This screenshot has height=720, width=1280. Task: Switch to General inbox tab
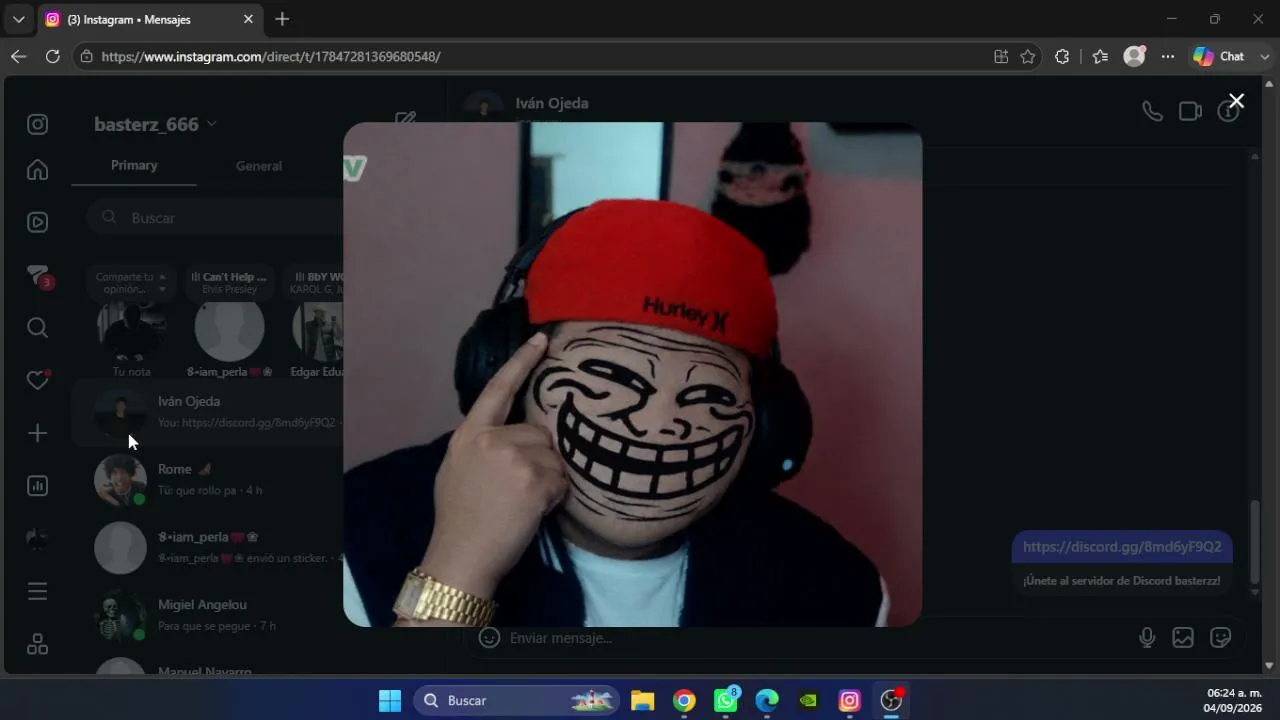(x=259, y=166)
